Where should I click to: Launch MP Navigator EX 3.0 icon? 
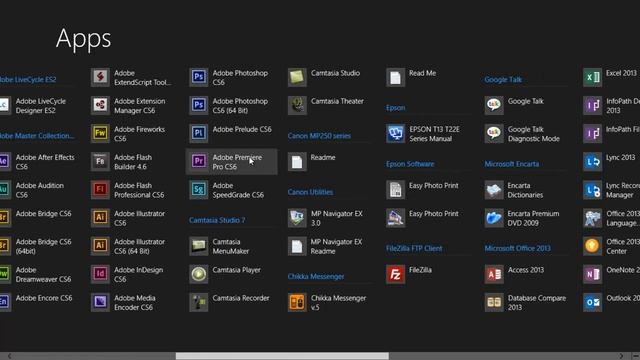297,218
